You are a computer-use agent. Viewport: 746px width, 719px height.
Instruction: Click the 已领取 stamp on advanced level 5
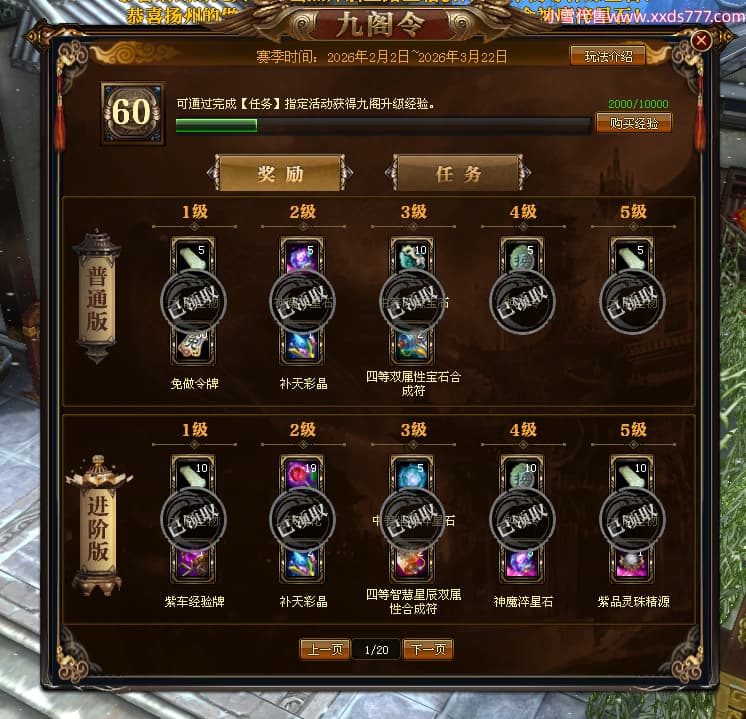point(632,520)
